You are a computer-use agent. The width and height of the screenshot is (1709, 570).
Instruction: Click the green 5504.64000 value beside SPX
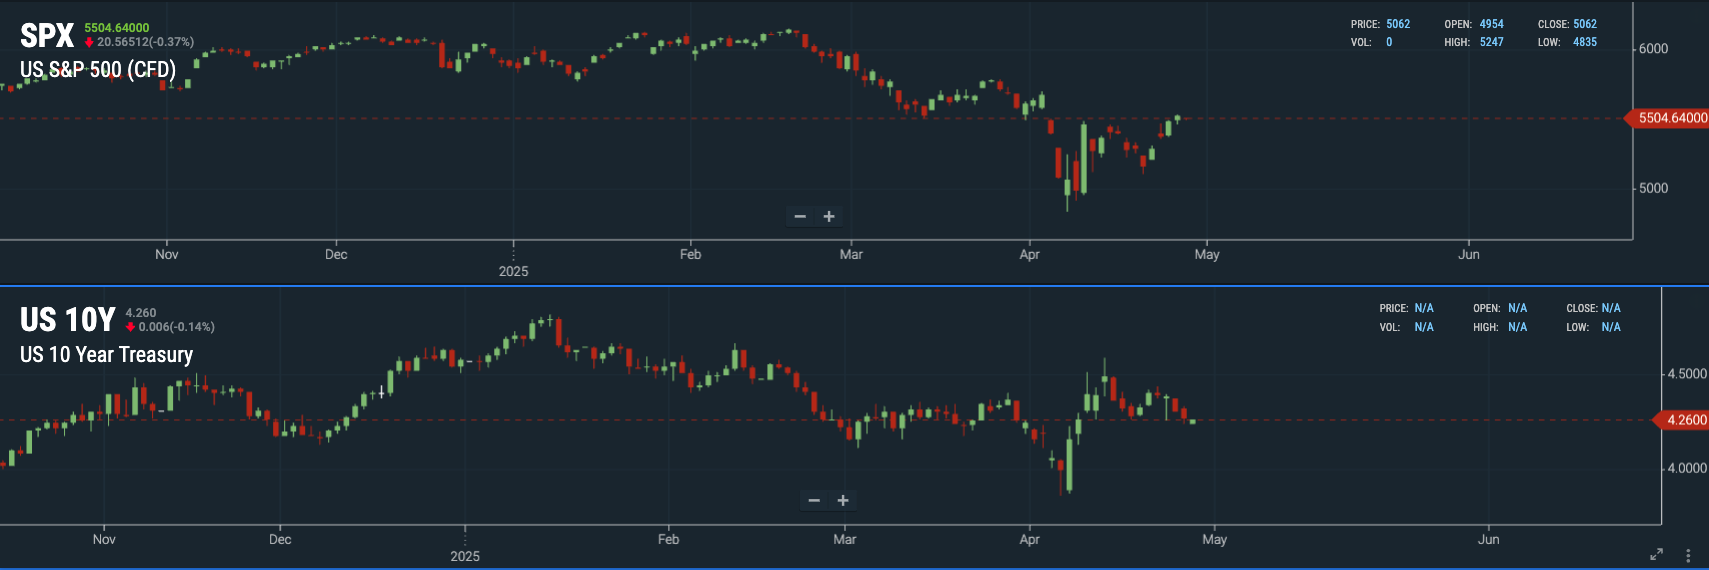[117, 28]
